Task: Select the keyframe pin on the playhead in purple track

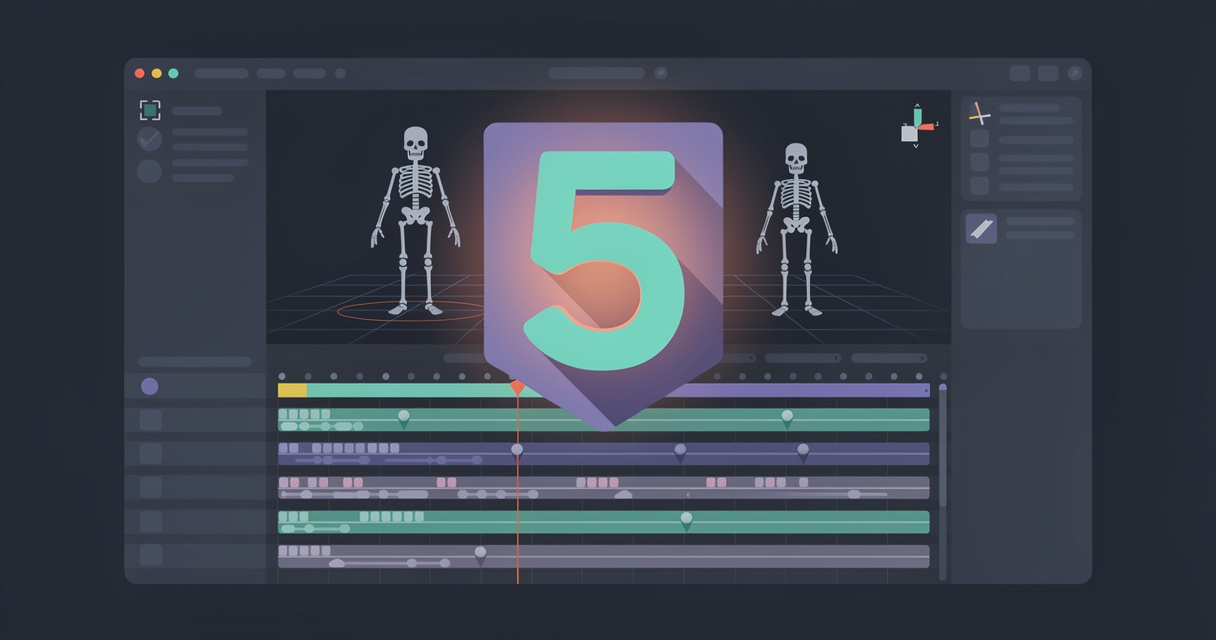Action: (517, 451)
